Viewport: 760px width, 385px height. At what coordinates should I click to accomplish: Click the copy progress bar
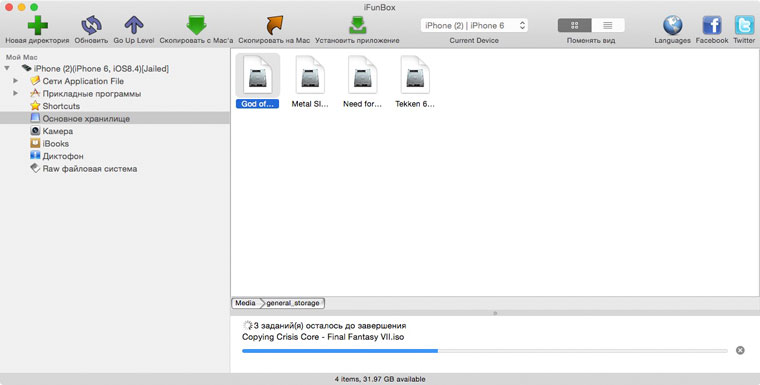click(485, 350)
